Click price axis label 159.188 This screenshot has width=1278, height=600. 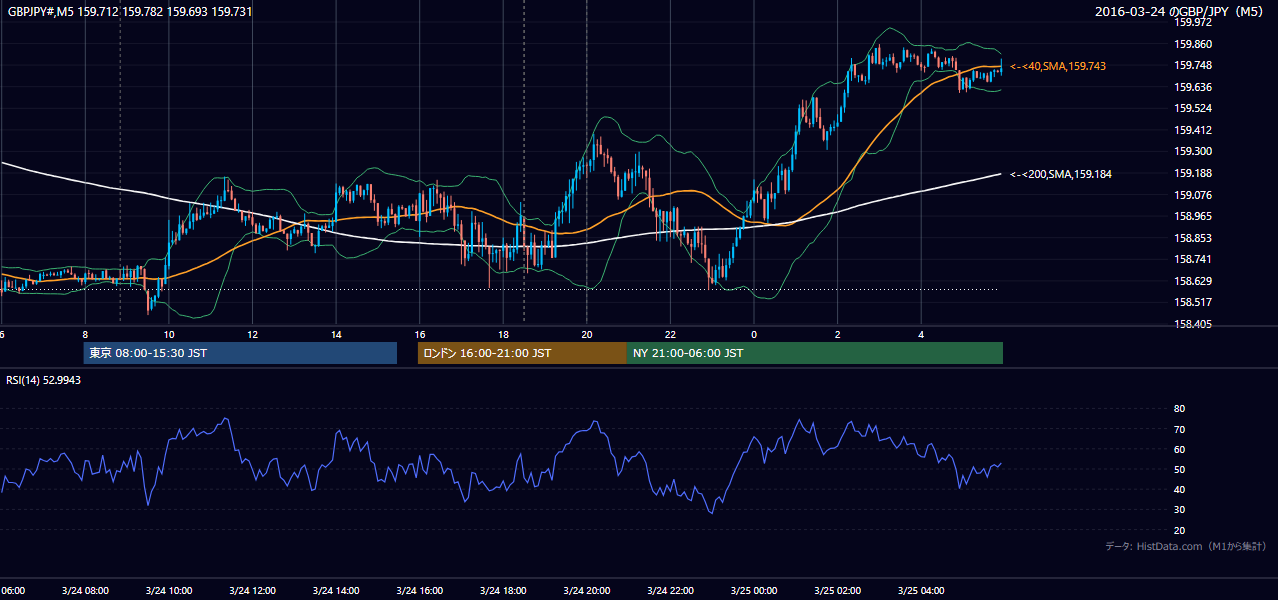1193,173
